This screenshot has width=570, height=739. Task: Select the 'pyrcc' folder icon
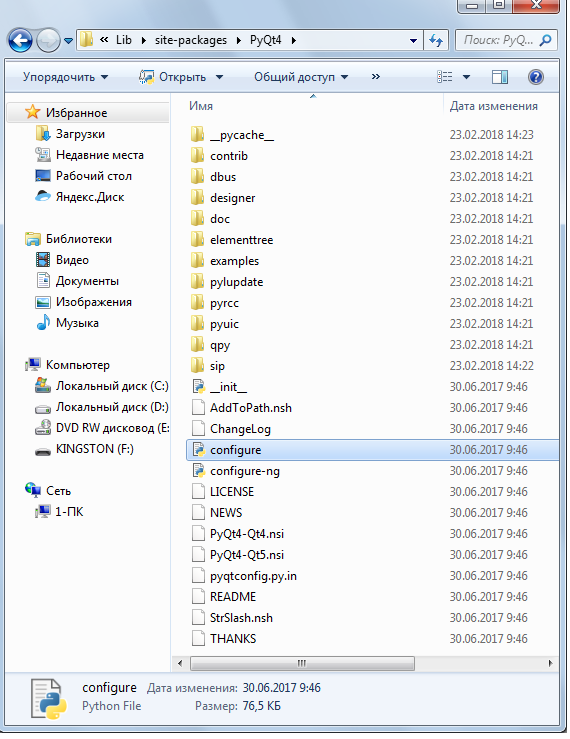(198, 302)
